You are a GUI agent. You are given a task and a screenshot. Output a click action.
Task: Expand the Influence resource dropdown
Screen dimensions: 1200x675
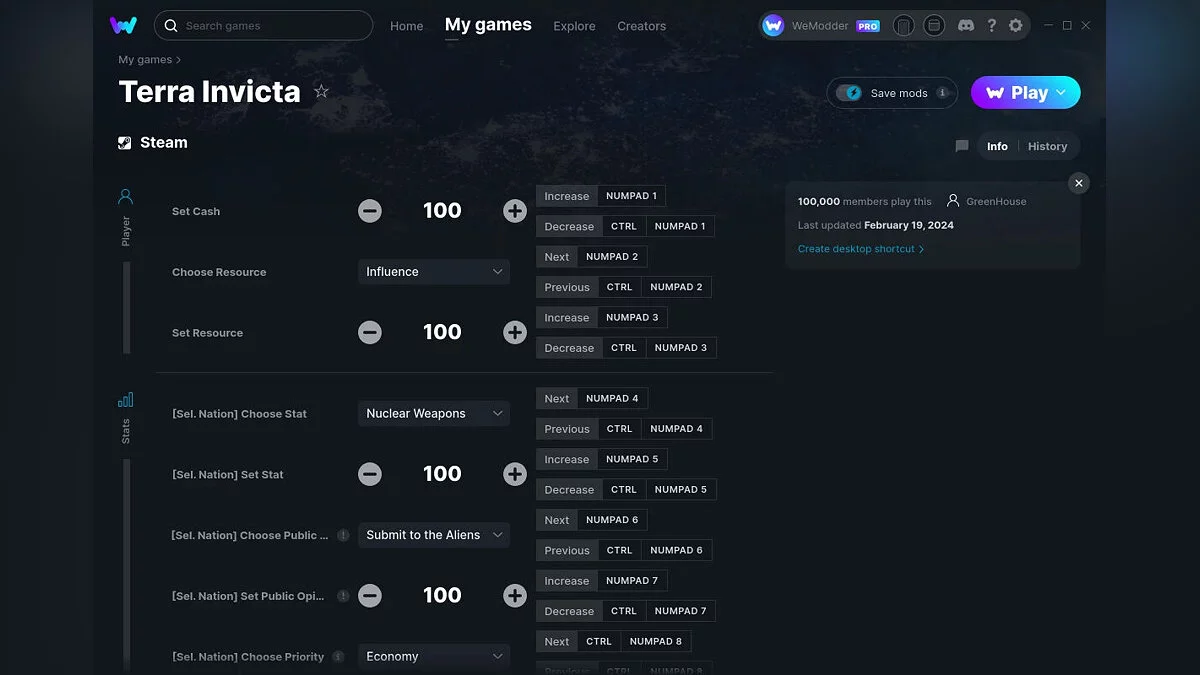tap(434, 272)
